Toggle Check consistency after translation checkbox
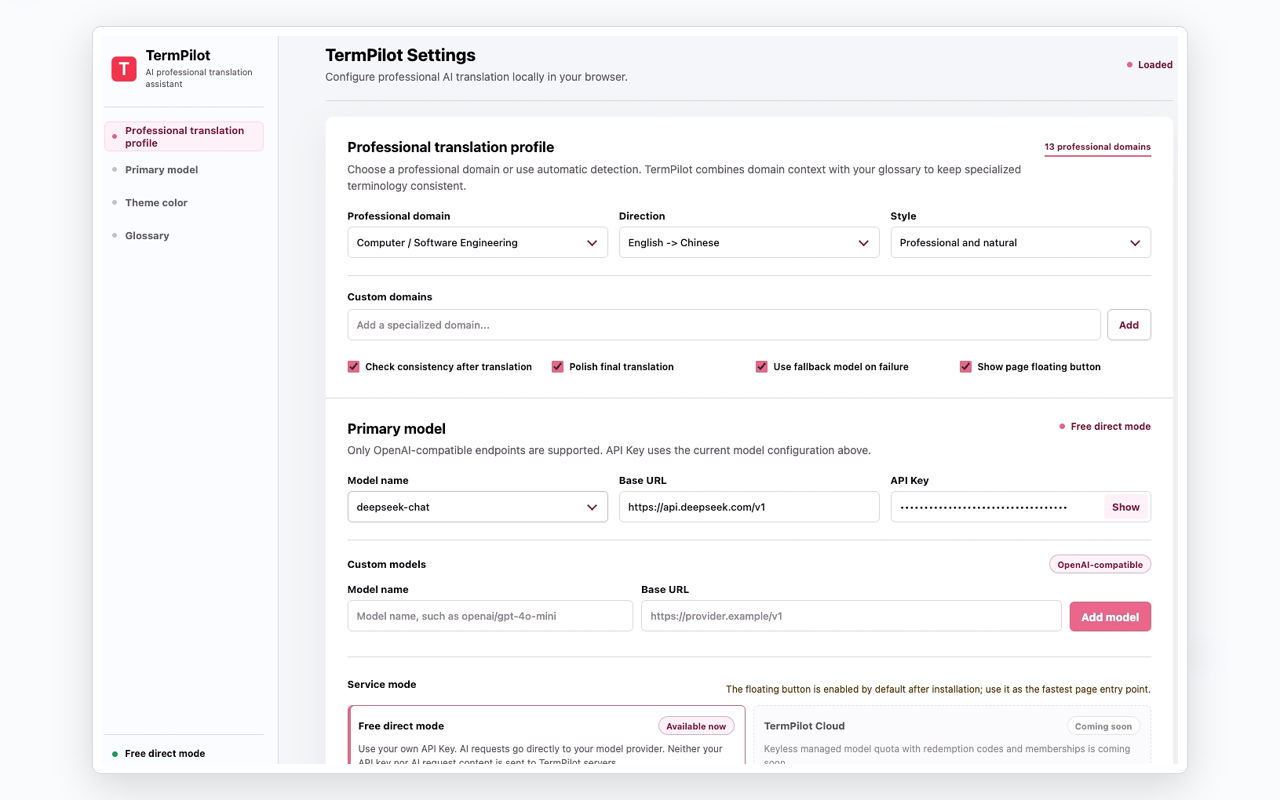The width and height of the screenshot is (1280, 800). 353,367
